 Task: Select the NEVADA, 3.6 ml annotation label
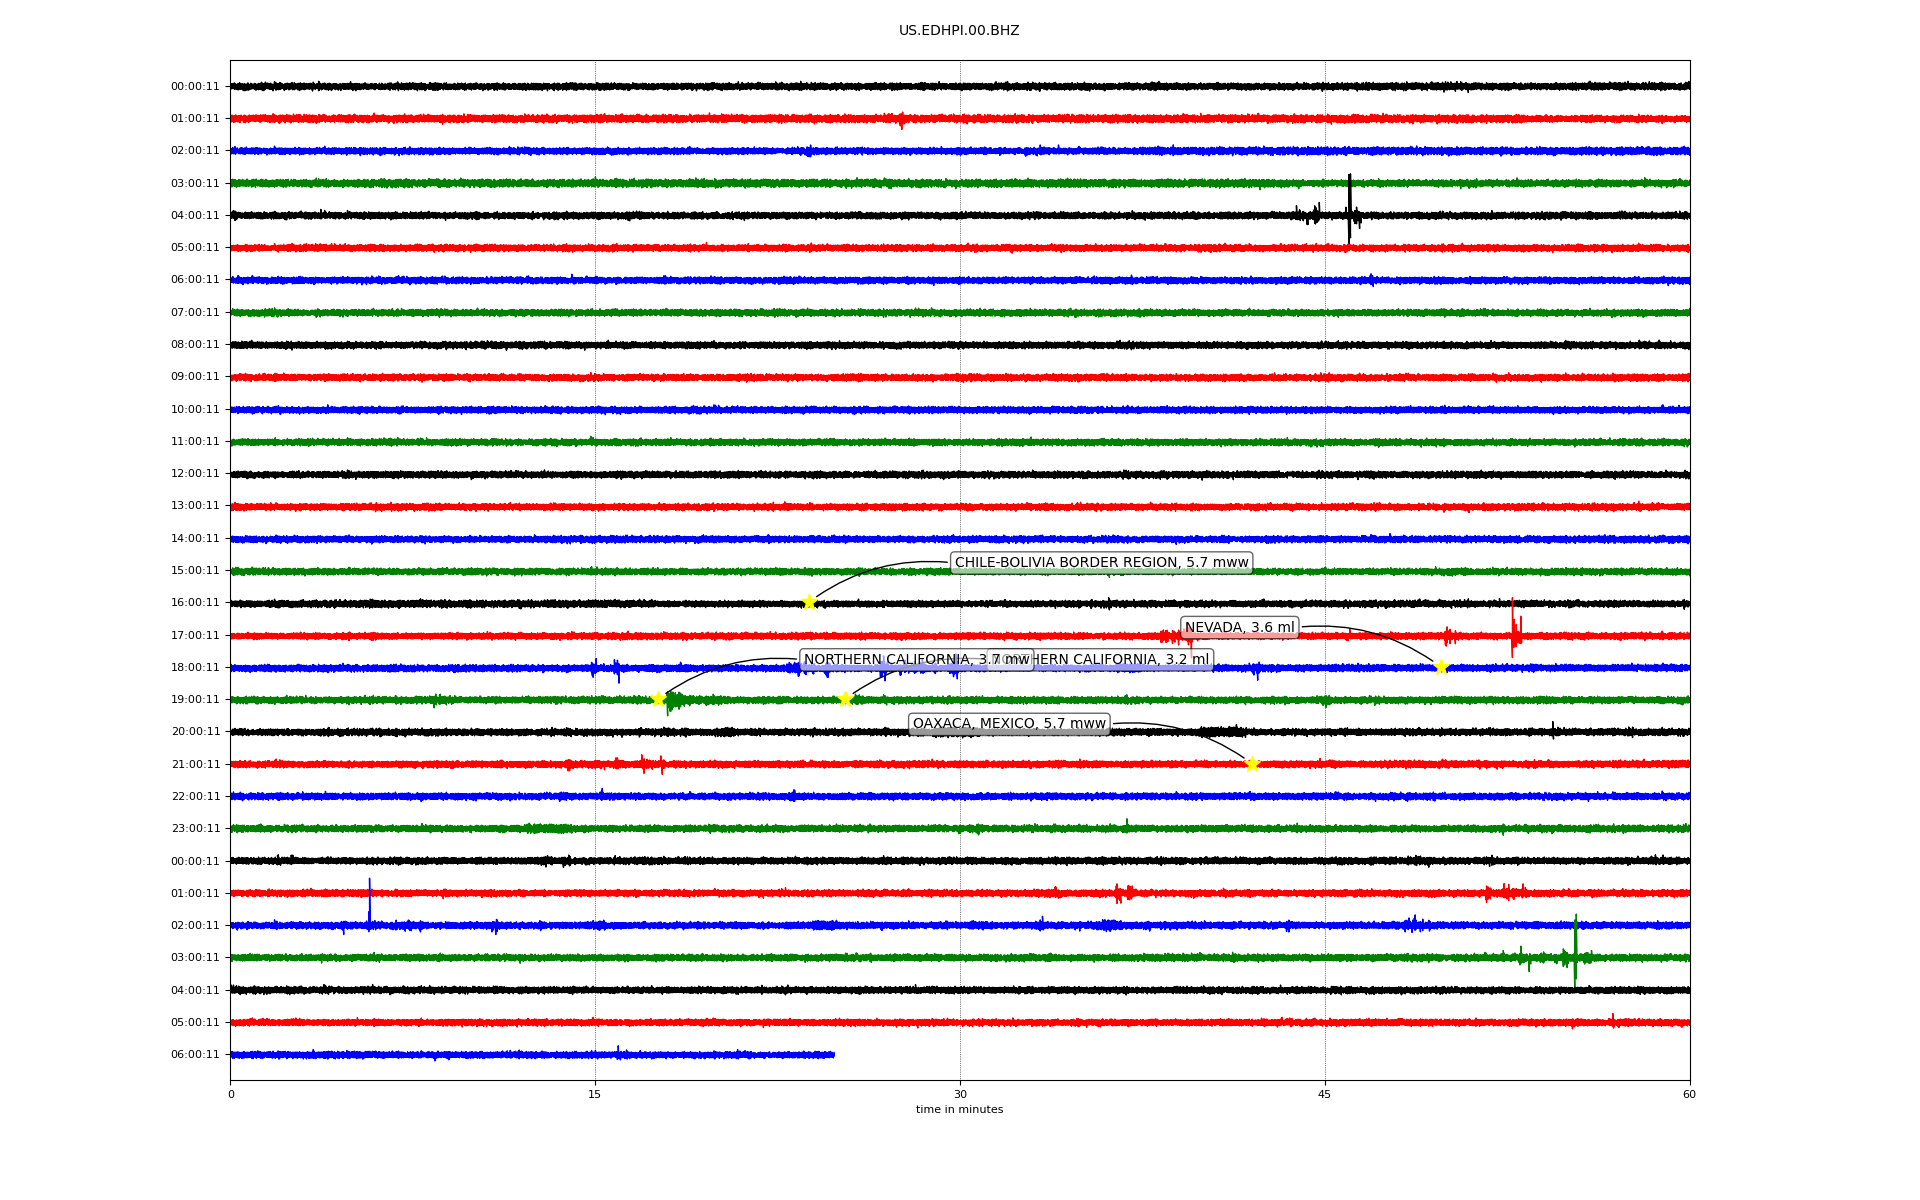coord(1239,628)
